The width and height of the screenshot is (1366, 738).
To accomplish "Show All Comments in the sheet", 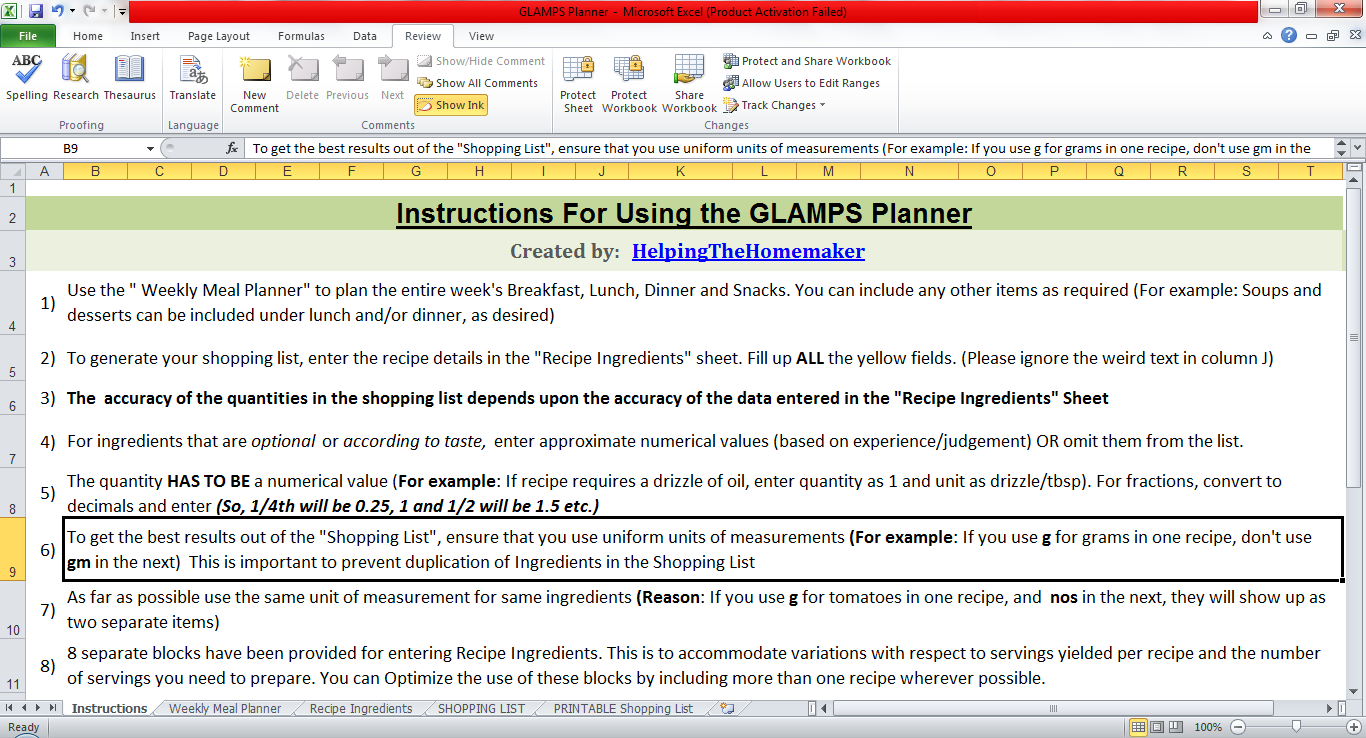I will click(478, 83).
